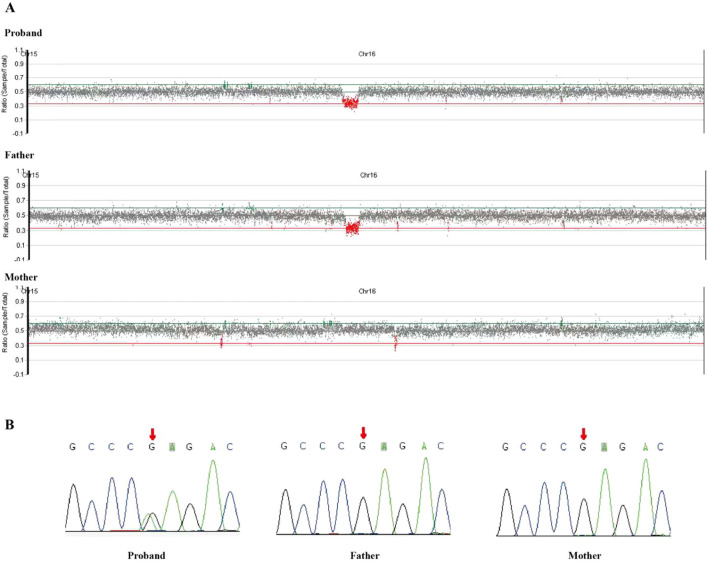Click the tallest green peak in the Proband chromatogram

[x=213, y=494]
